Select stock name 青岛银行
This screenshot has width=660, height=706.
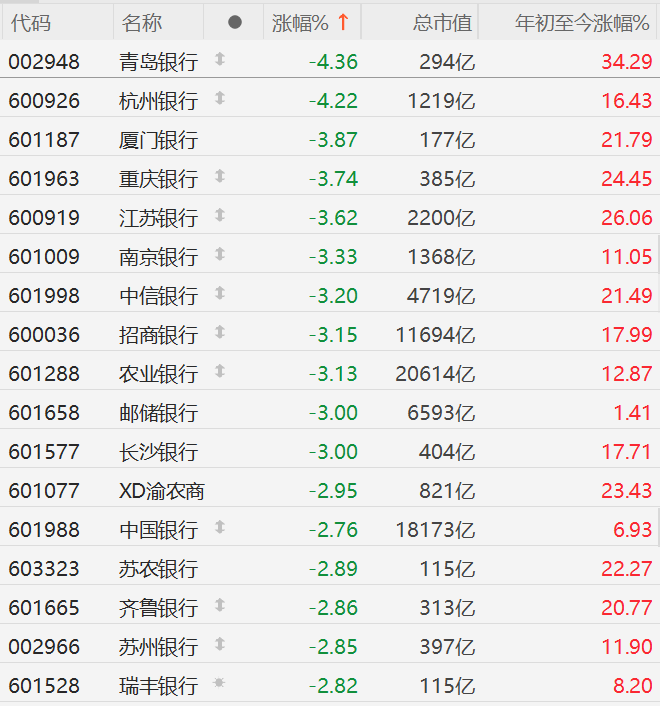point(158,62)
